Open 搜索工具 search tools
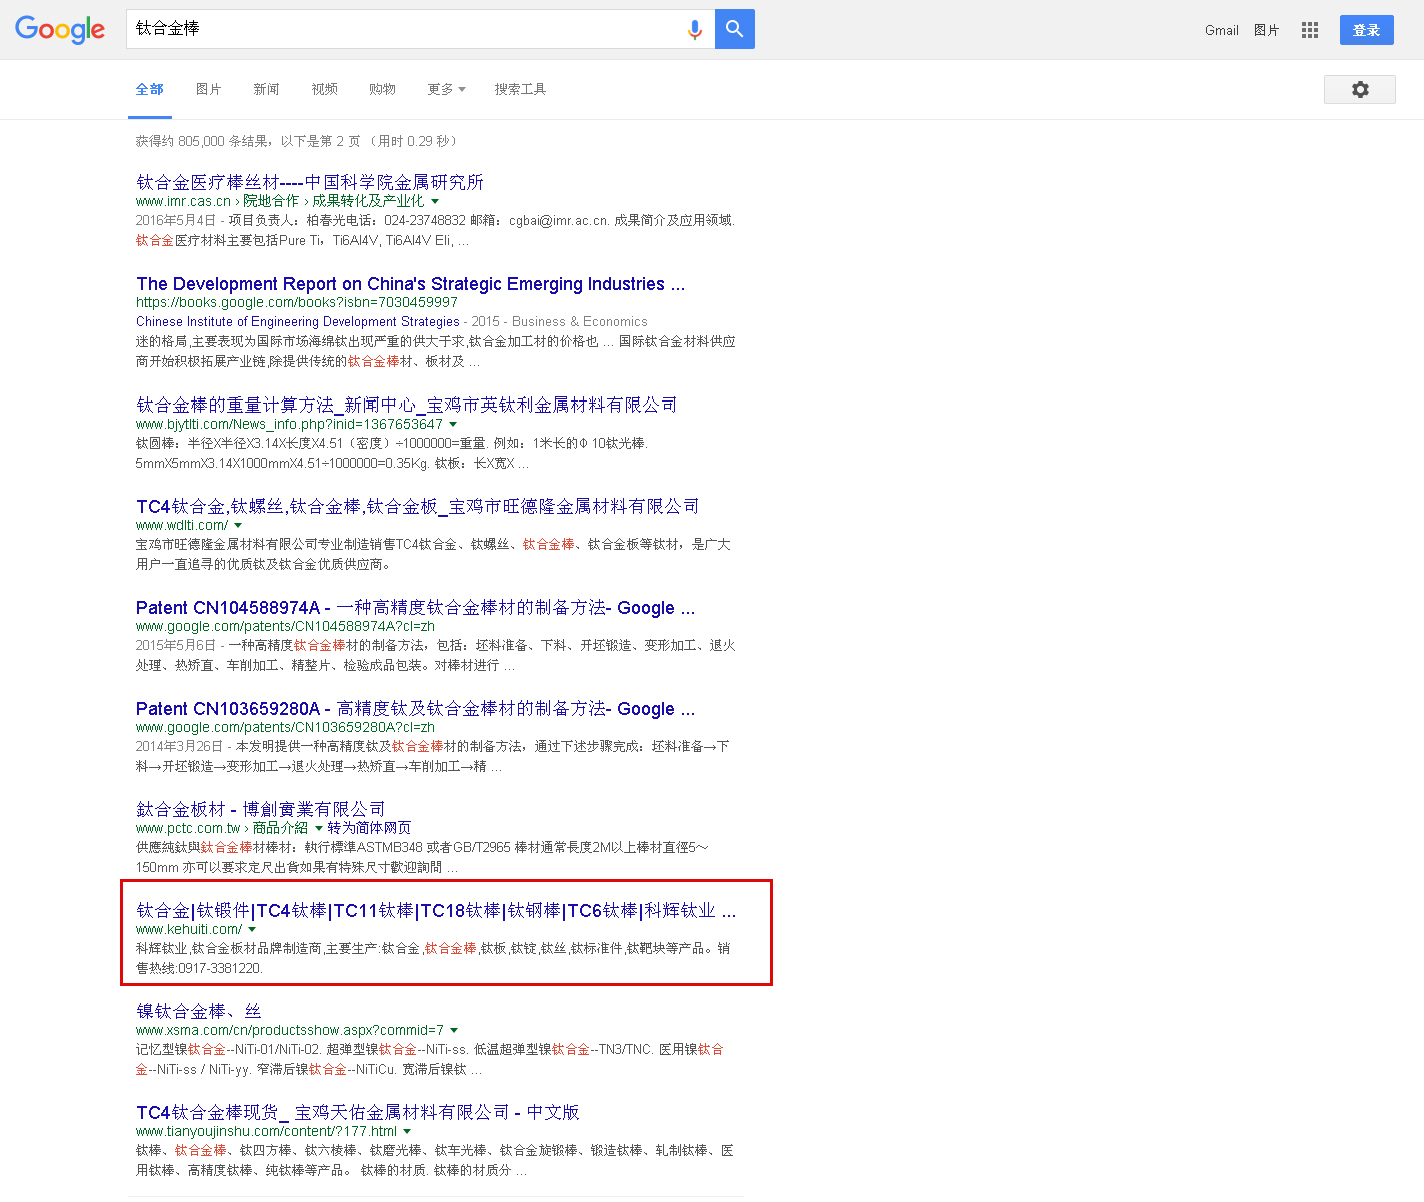This screenshot has height=1202, width=1424. 520,89
